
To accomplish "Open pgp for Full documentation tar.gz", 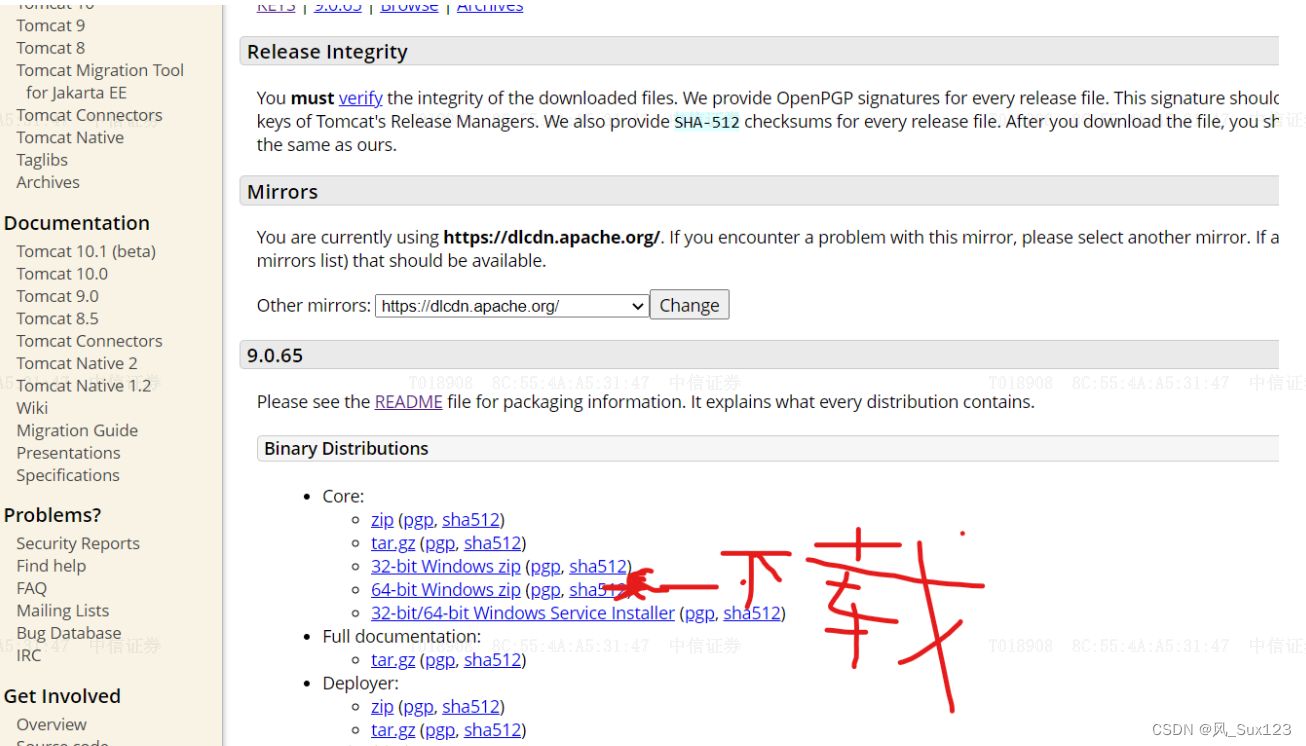I will [x=440, y=660].
